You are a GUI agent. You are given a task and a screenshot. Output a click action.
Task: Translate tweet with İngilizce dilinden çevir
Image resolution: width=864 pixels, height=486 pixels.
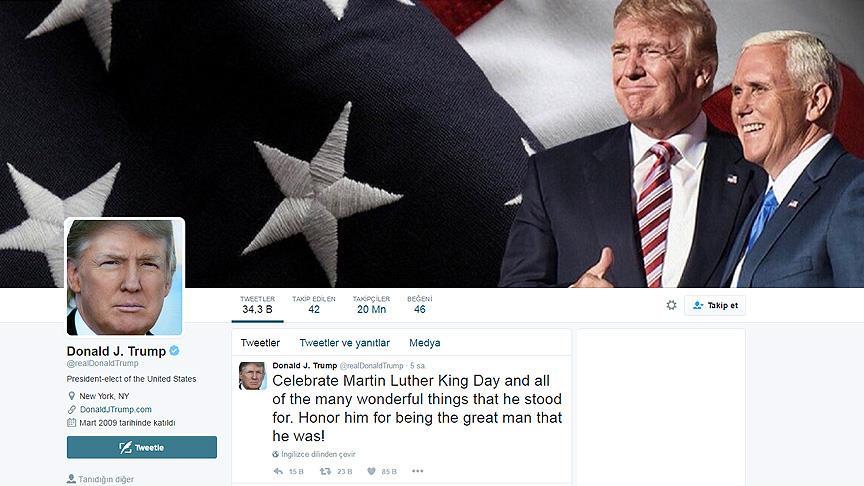318,454
